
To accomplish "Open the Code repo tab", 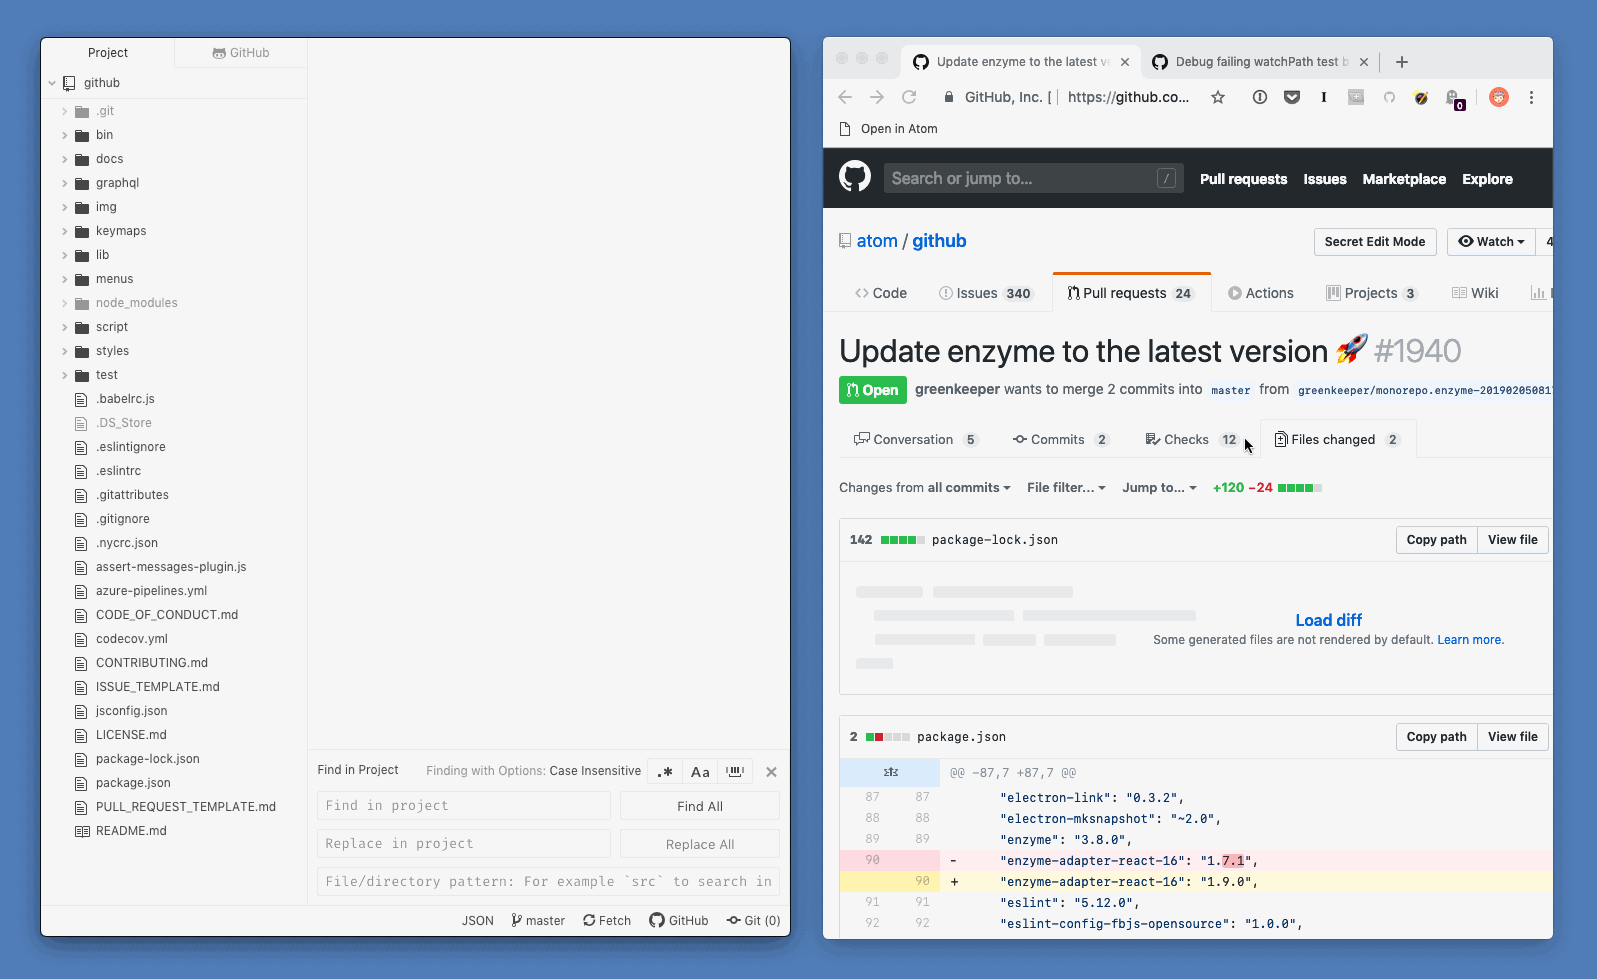I will (x=881, y=293).
